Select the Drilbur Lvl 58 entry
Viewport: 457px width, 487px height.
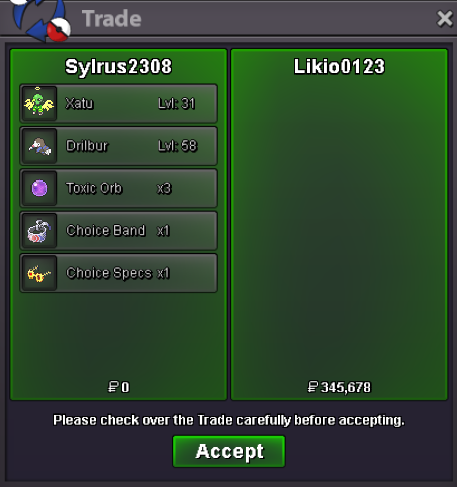(x=119, y=146)
